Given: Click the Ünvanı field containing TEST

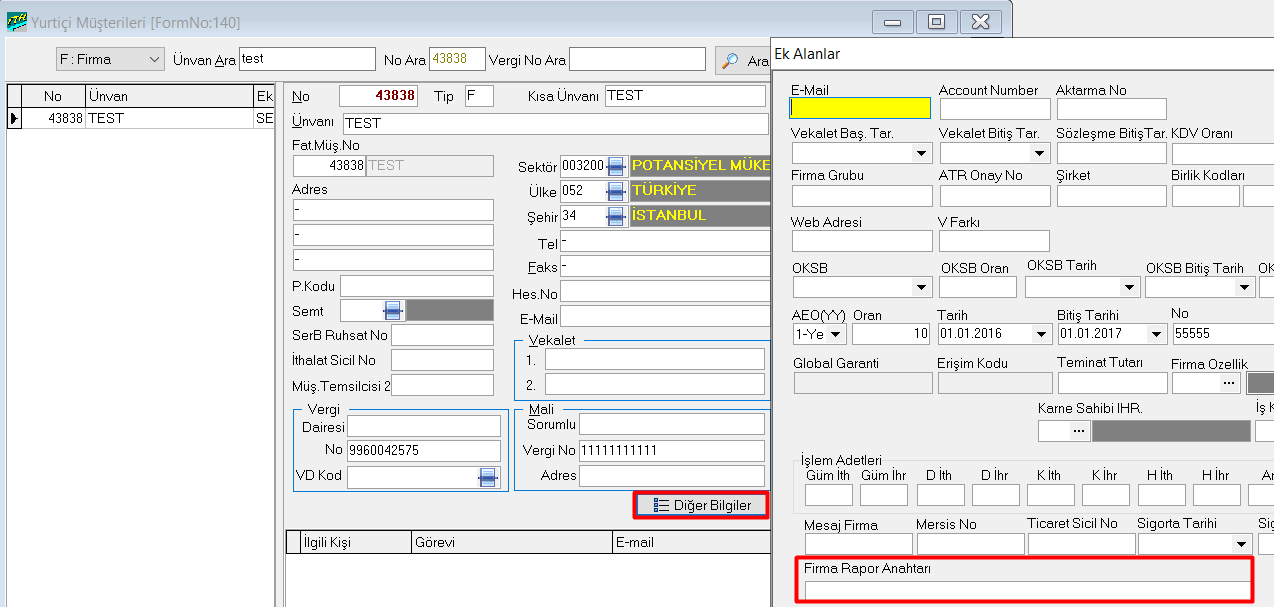Looking at the screenshot, I should [555, 124].
